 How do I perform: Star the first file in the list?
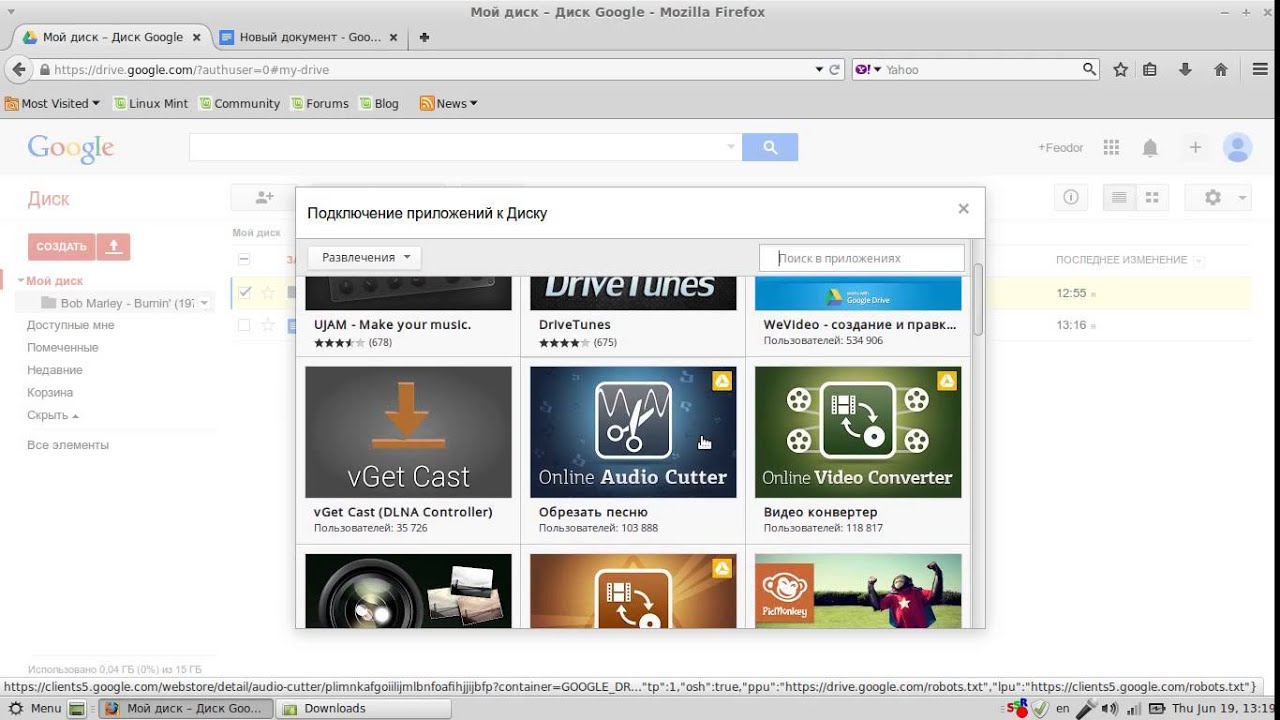click(x=267, y=293)
